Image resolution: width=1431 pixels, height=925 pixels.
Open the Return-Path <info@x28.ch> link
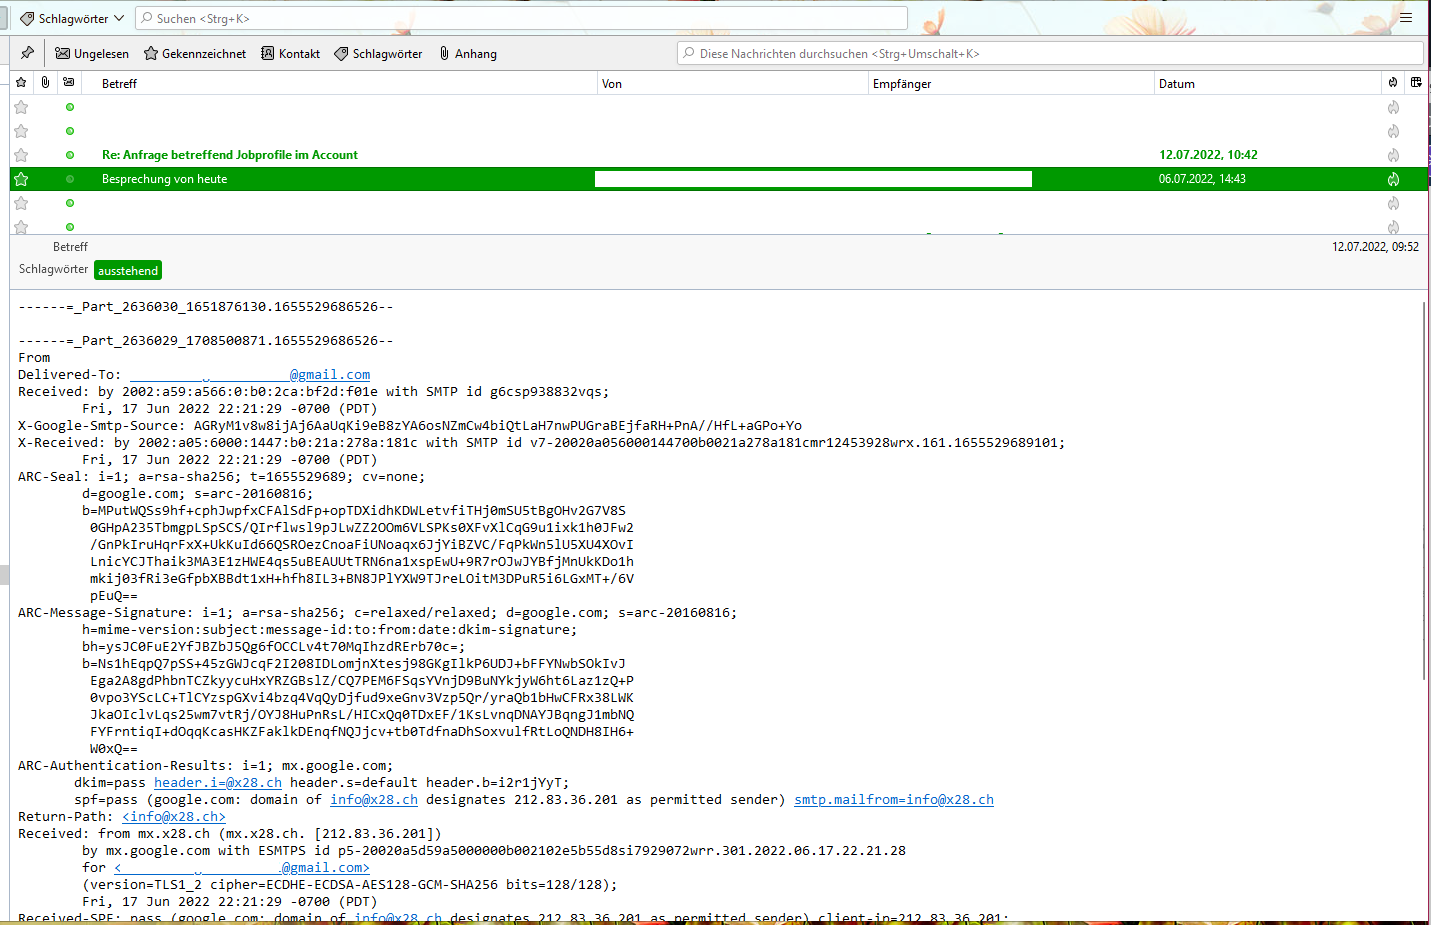click(174, 817)
